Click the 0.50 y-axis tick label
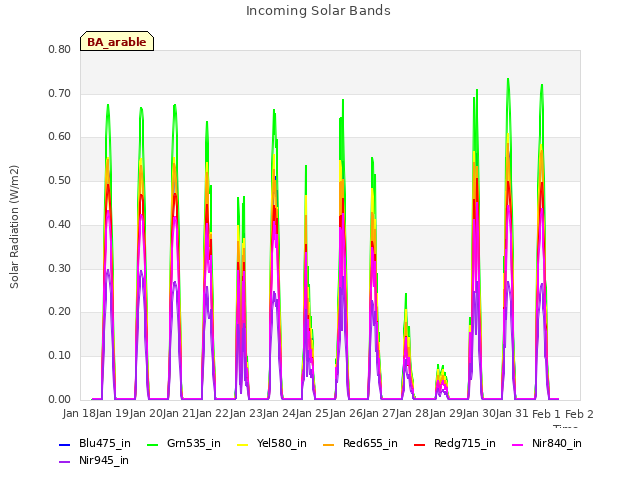The width and height of the screenshot is (640, 480). tap(60, 180)
